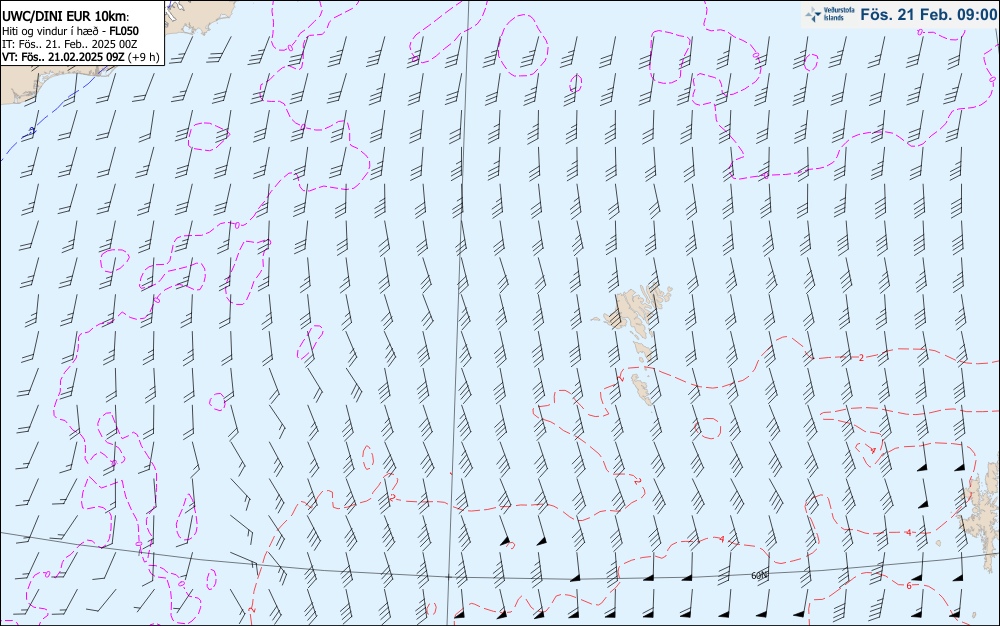Click the red "6" isotherm contour label
1000x626 pixels.
pos(909,585)
